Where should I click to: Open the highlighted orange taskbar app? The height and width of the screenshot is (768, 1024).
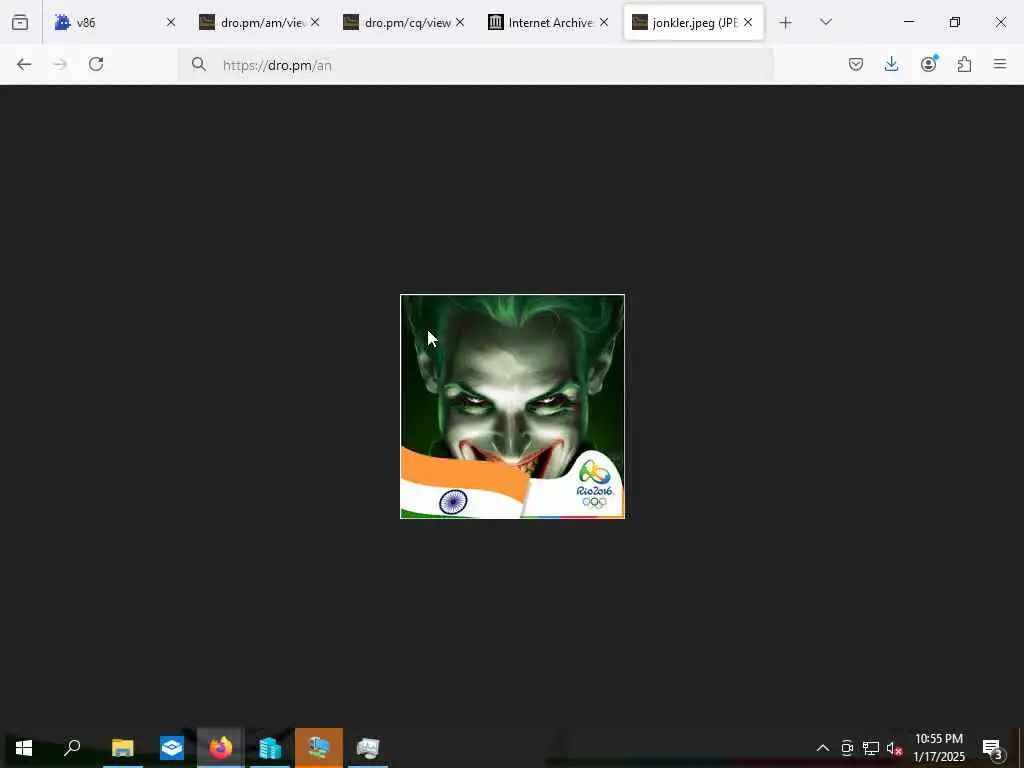[x=319, y=748]
